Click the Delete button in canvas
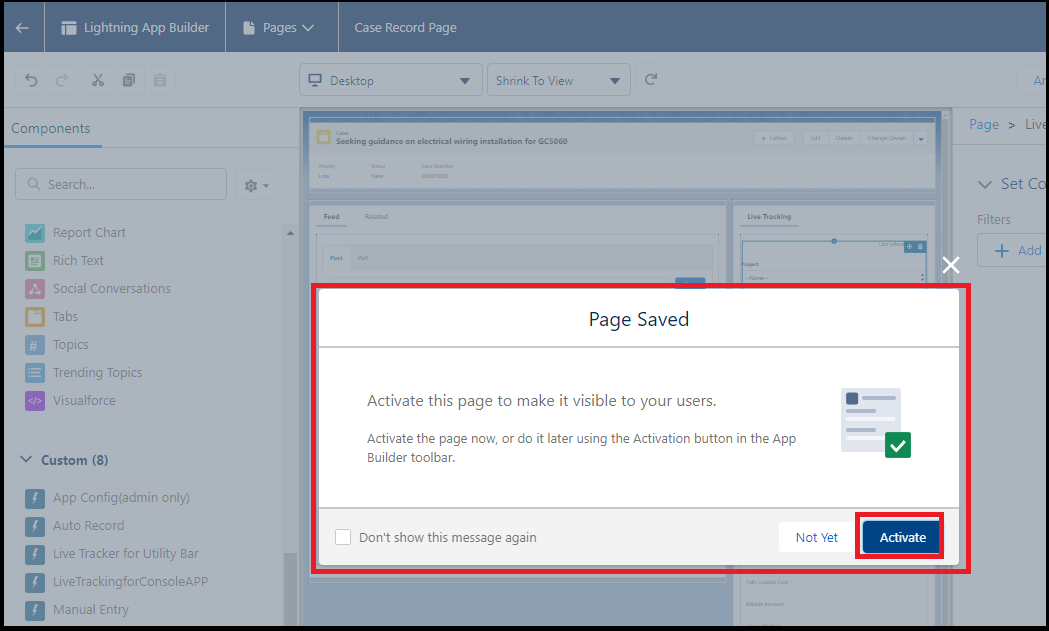The height and width of the screenshot is (631, 1049). click(x=844, y=138)
